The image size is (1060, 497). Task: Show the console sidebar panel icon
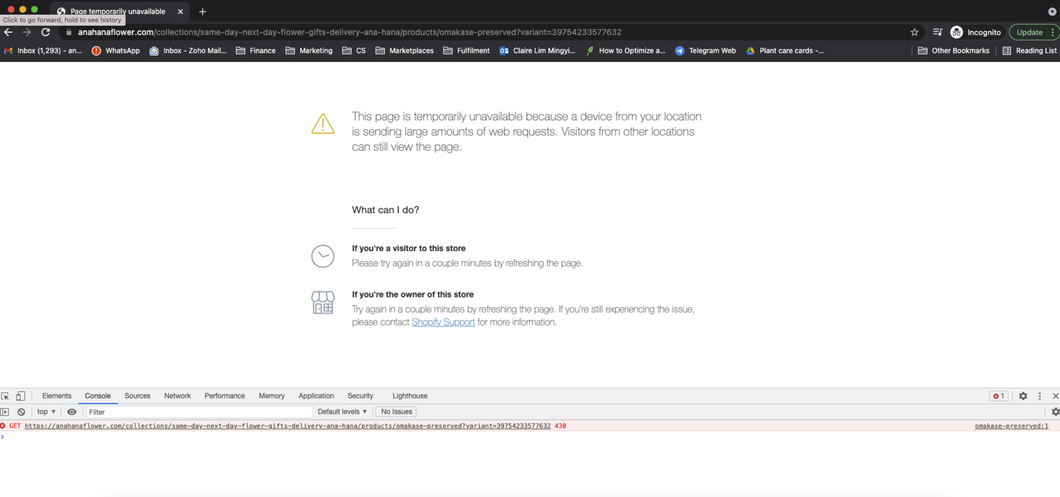[5, 412]
